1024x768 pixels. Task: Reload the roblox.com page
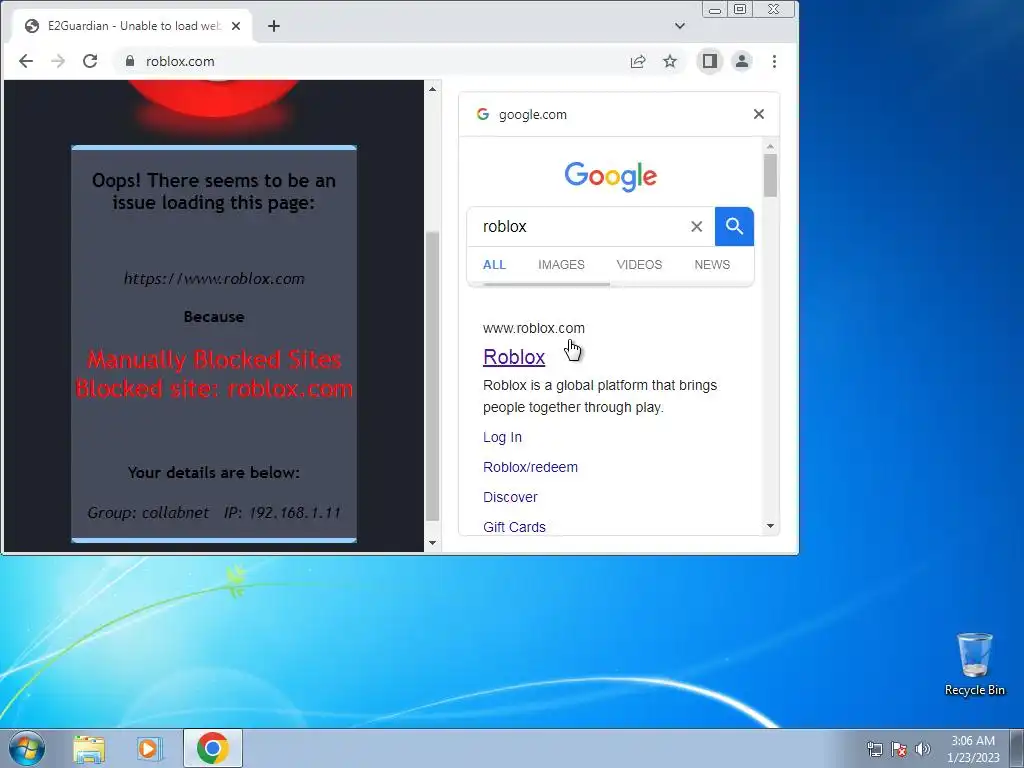point(90,61)
